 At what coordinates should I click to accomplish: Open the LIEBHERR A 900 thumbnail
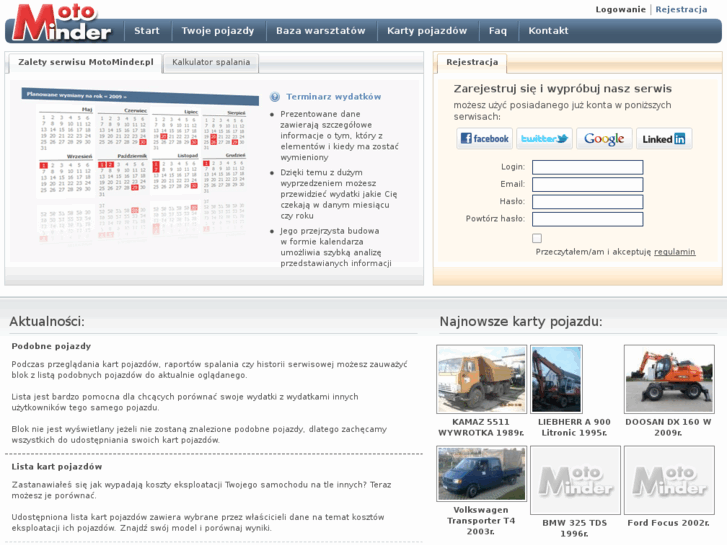click(556, 379)
